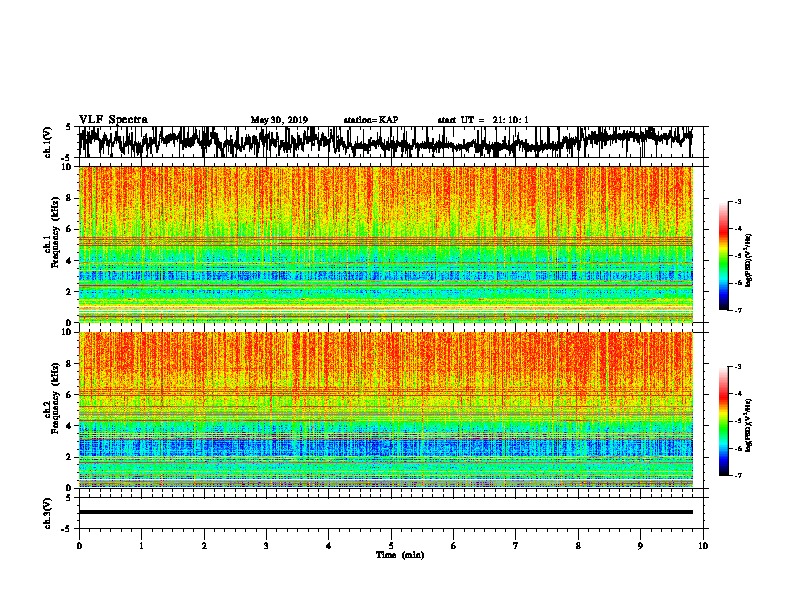Select the date text "May 30, 2019"
Viewport: 792px width, 612px height.
[279, 120]
